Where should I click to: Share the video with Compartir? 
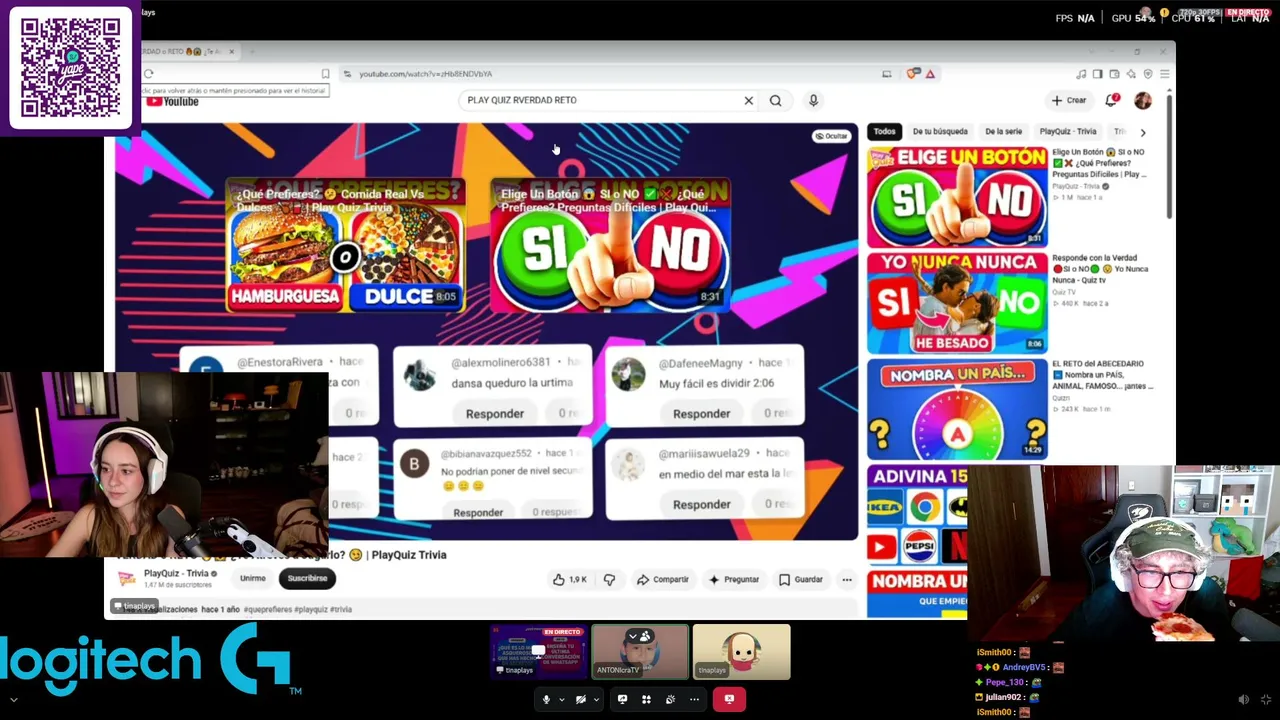click(x=663, y=579)
